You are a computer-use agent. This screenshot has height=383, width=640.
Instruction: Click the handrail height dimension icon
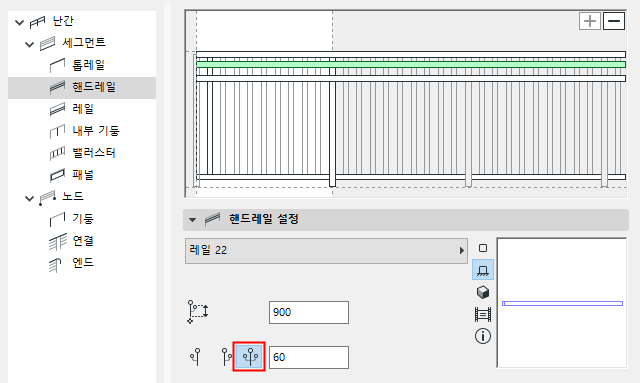pyautogui.click(x=198, y=312)
